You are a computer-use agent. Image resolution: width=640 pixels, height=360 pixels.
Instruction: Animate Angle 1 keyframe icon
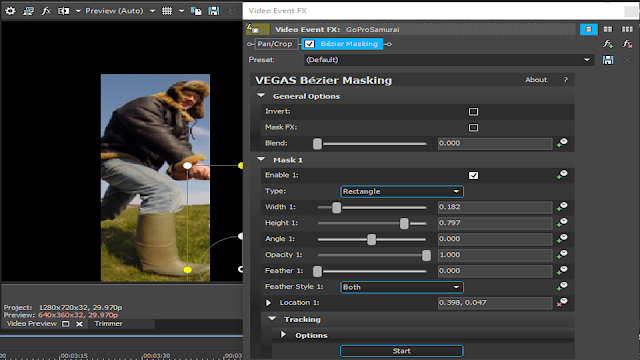point(562,238)
